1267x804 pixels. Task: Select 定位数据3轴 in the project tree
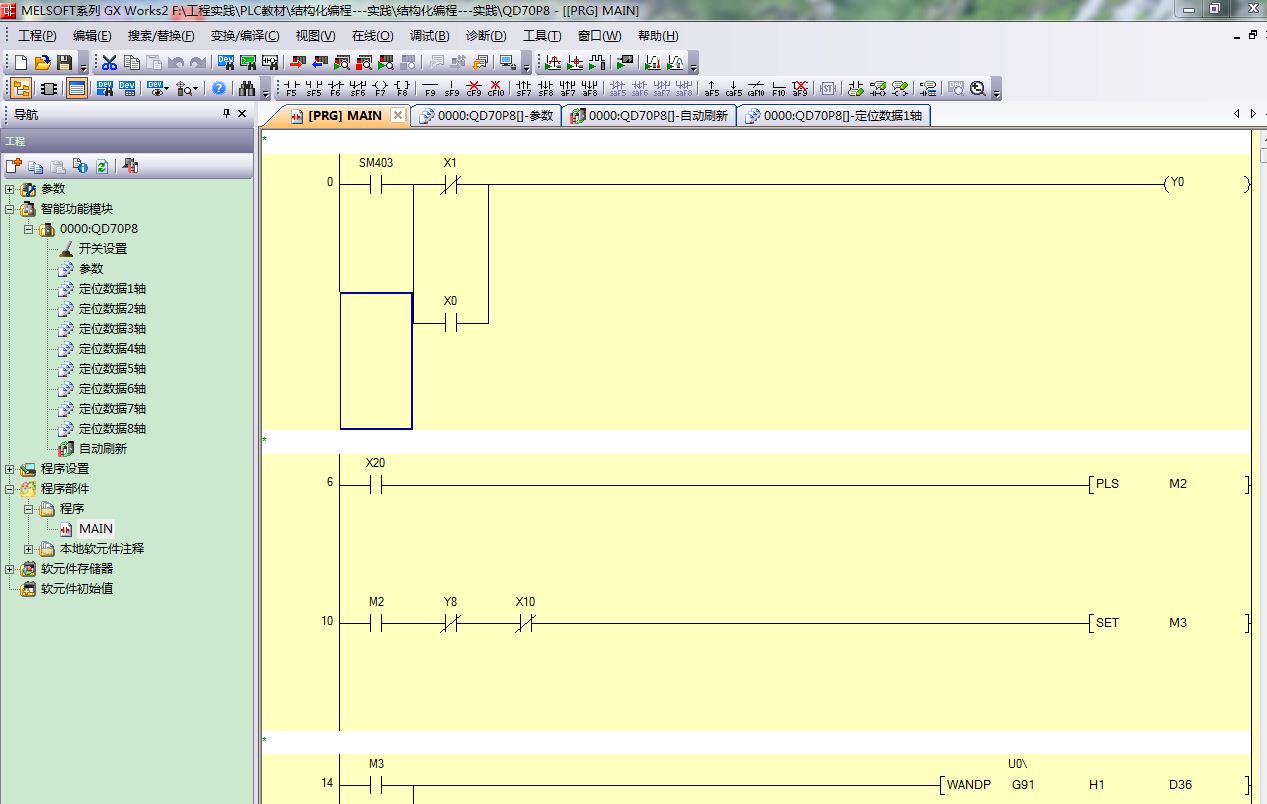point(112,329)
